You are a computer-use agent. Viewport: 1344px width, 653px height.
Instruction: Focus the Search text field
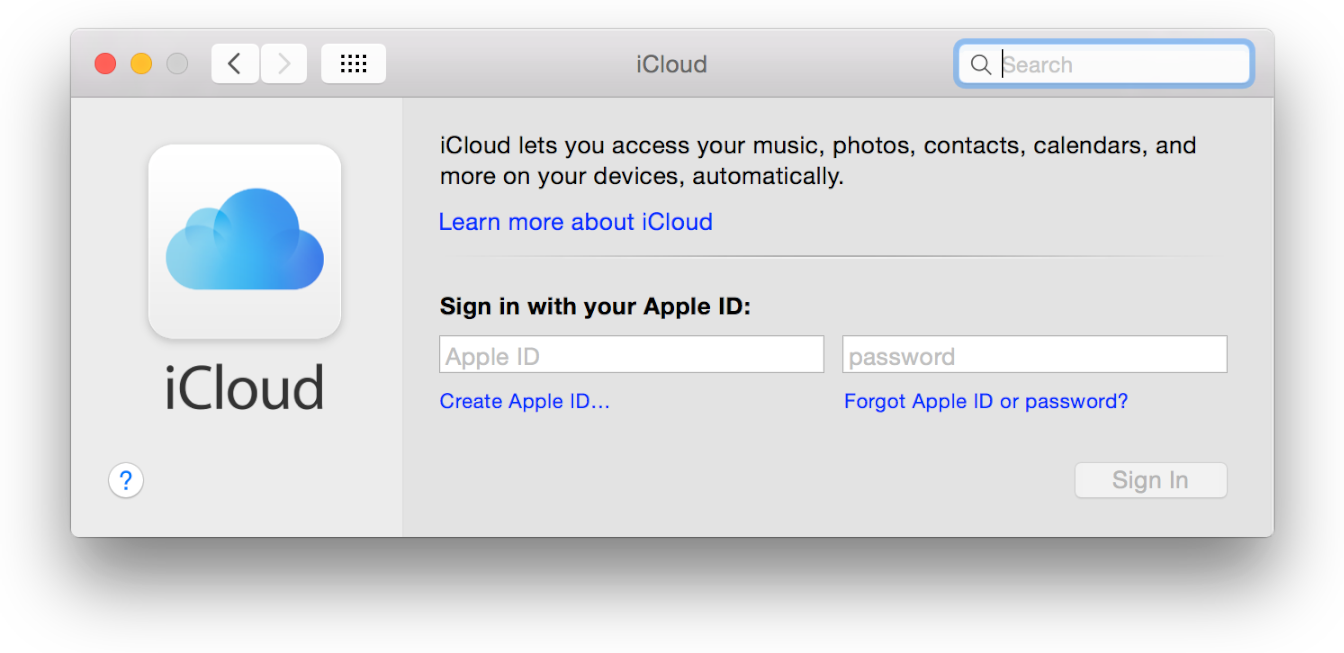point(1120,65)
